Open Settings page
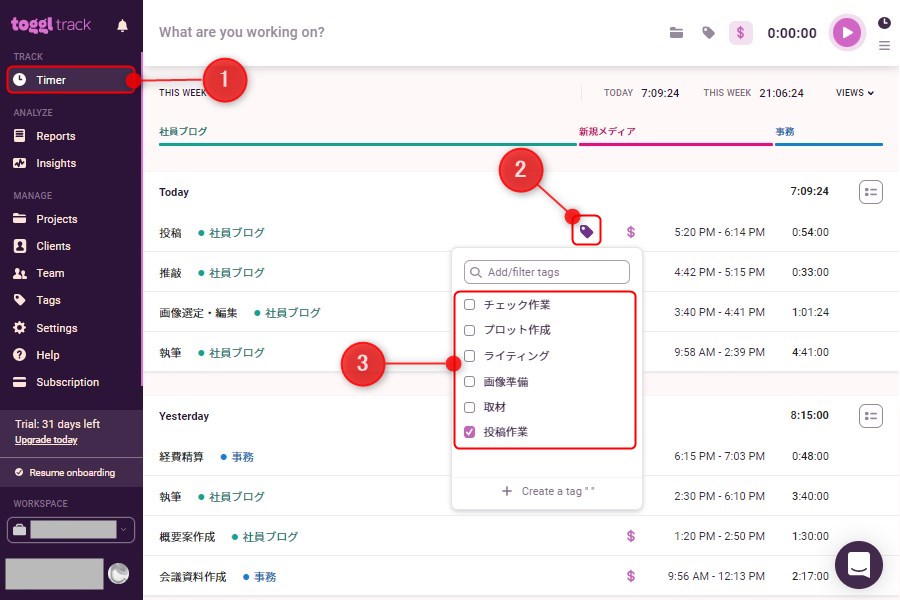Image resolution: width=900 pixels, height=600 pixels. point(56,328)
